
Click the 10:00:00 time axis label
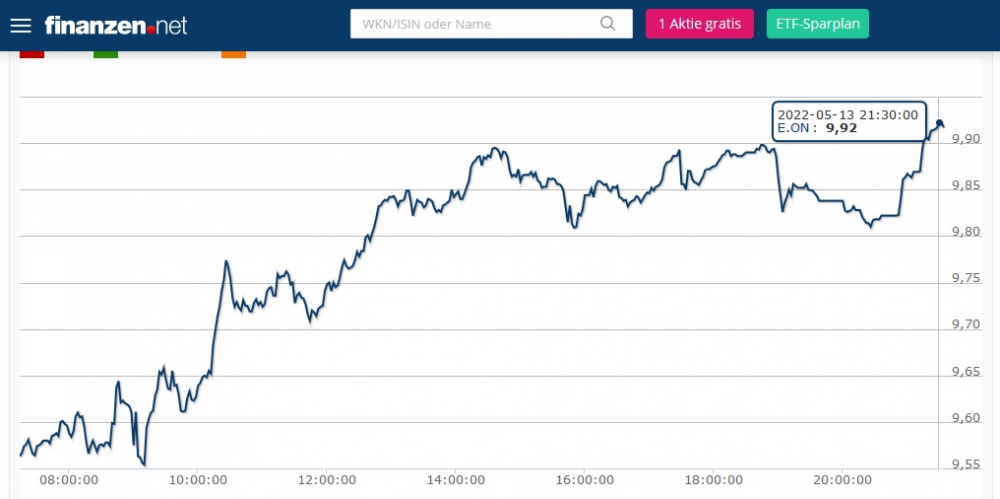[198, 480]
